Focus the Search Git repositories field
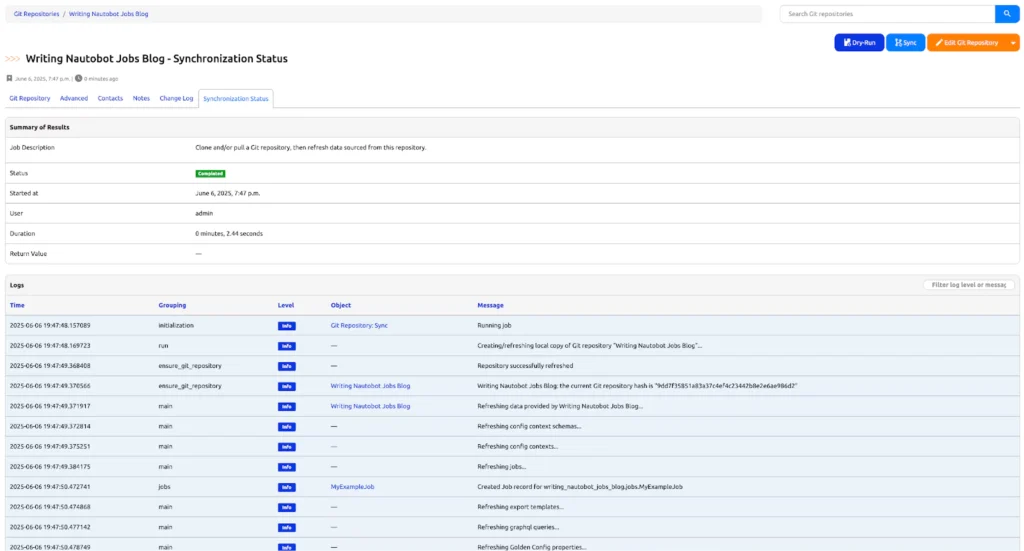The height and width of the screenshot is (551, 1024). pyautogui.click(x=887, y=14)
